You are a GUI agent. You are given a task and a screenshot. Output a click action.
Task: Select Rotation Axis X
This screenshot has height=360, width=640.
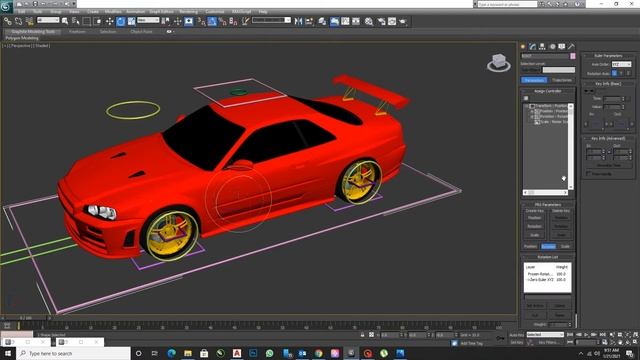(614, 73)
